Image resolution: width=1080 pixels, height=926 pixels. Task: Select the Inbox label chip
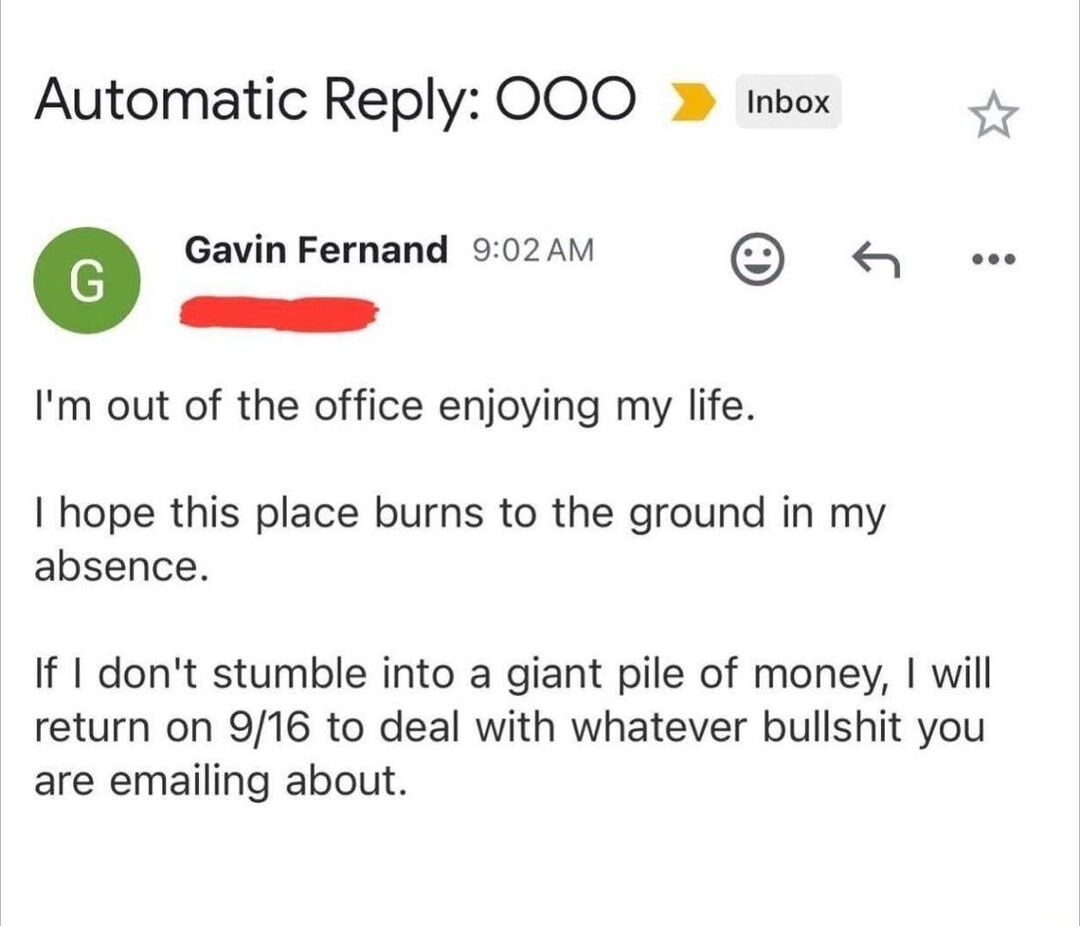pyautogui.click(x=788, y=102)
